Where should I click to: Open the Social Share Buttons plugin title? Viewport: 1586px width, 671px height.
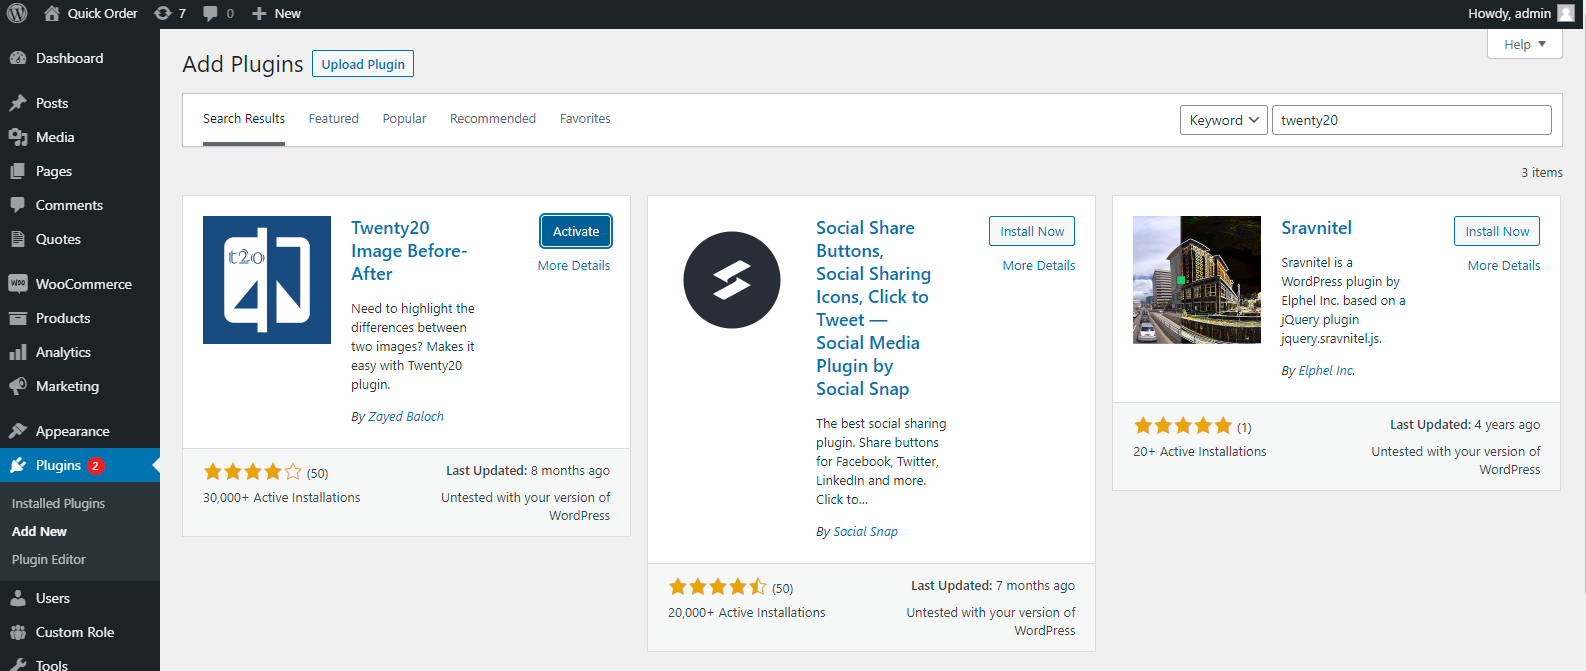[873, 308]
